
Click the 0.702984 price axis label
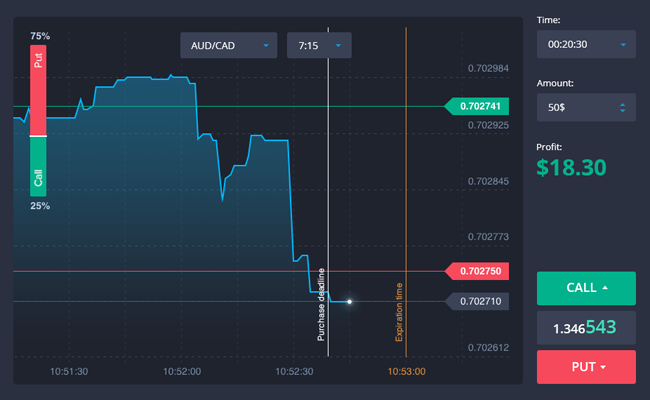[488, 68]
